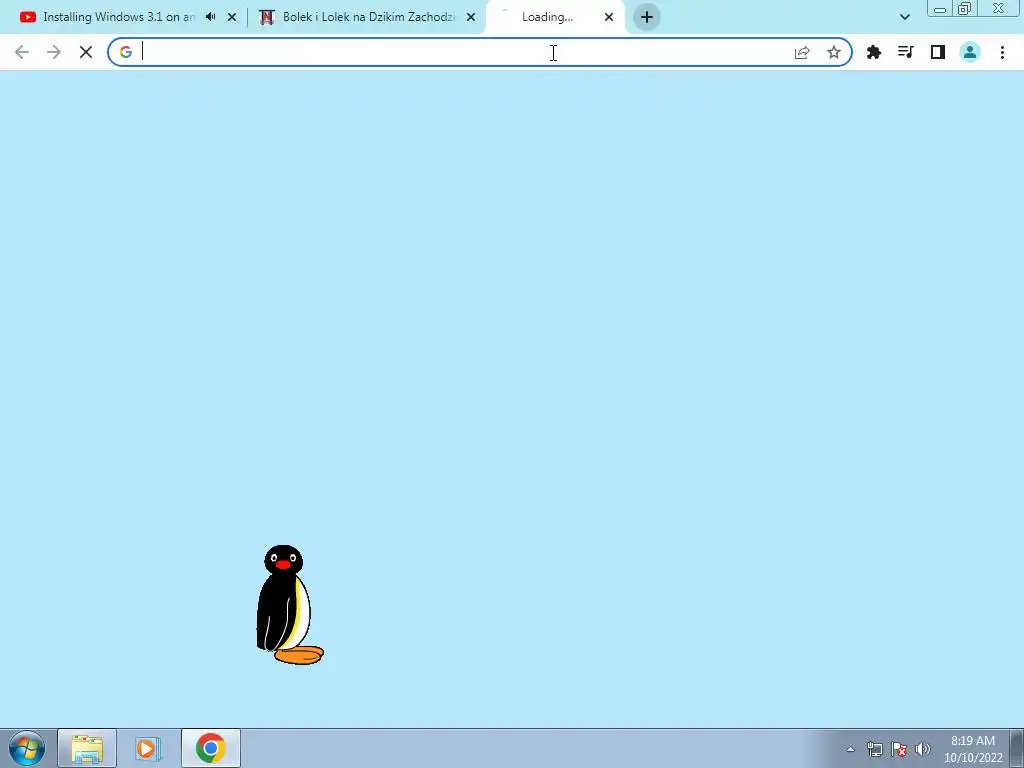Toggle the side panel
Viewport: 1024px width, 768px height.
tap(938, 52)
